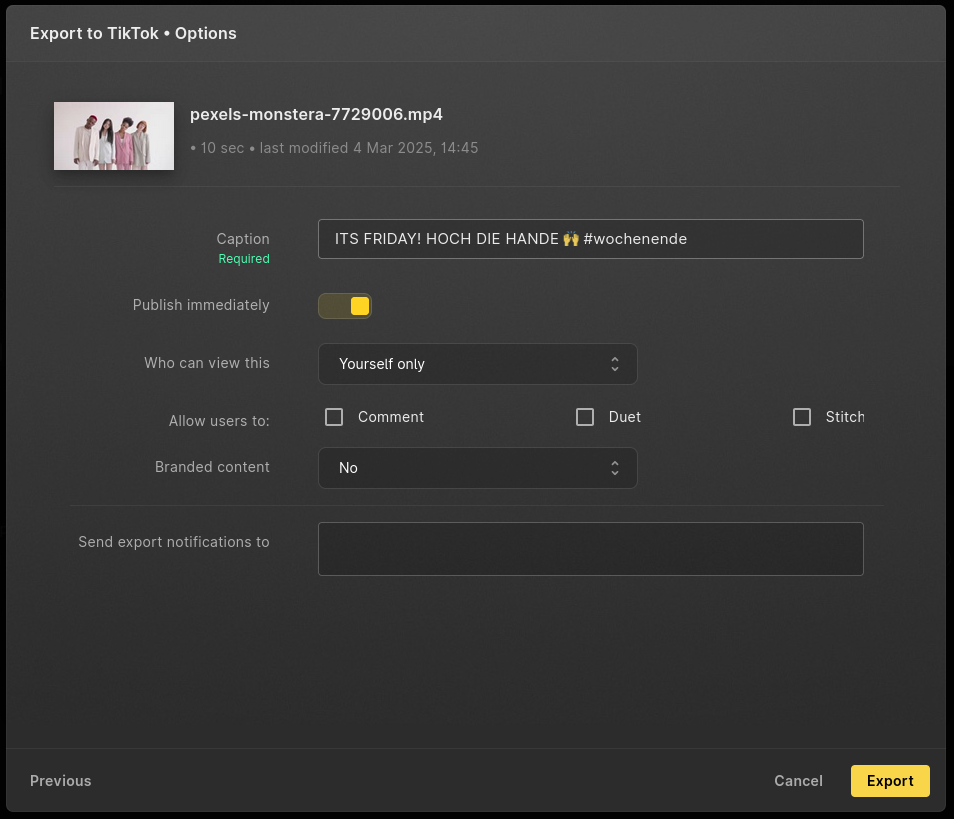Screen dimensions: 954x819
Task: Click the Duet label text
Action: click(x=625, y=417)
